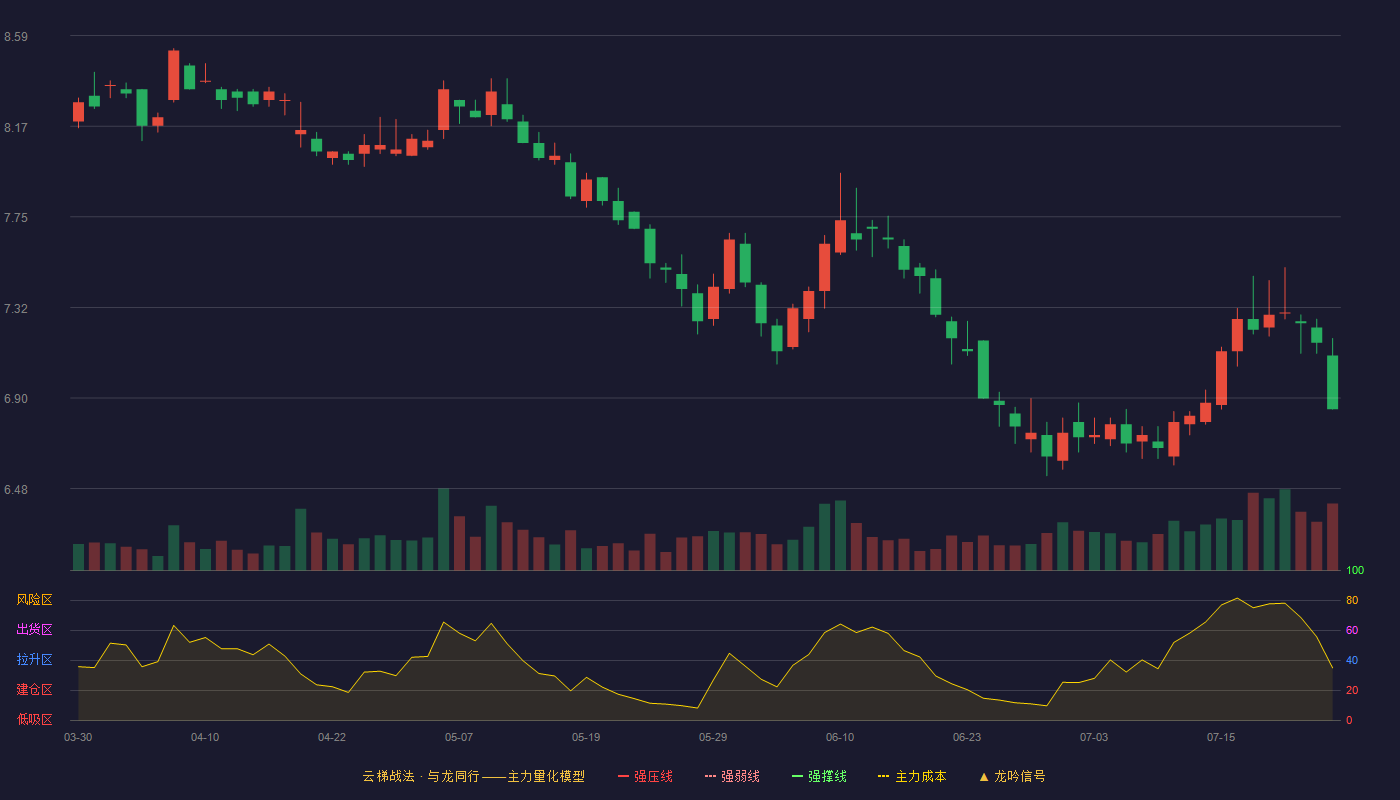Click the 出货区 zone label

(34, 630)
